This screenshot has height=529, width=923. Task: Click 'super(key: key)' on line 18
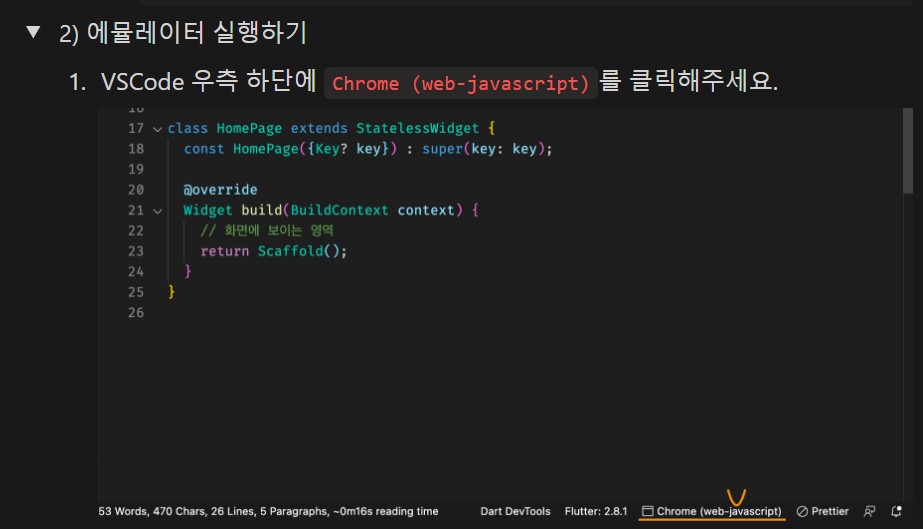click(484, 149)
